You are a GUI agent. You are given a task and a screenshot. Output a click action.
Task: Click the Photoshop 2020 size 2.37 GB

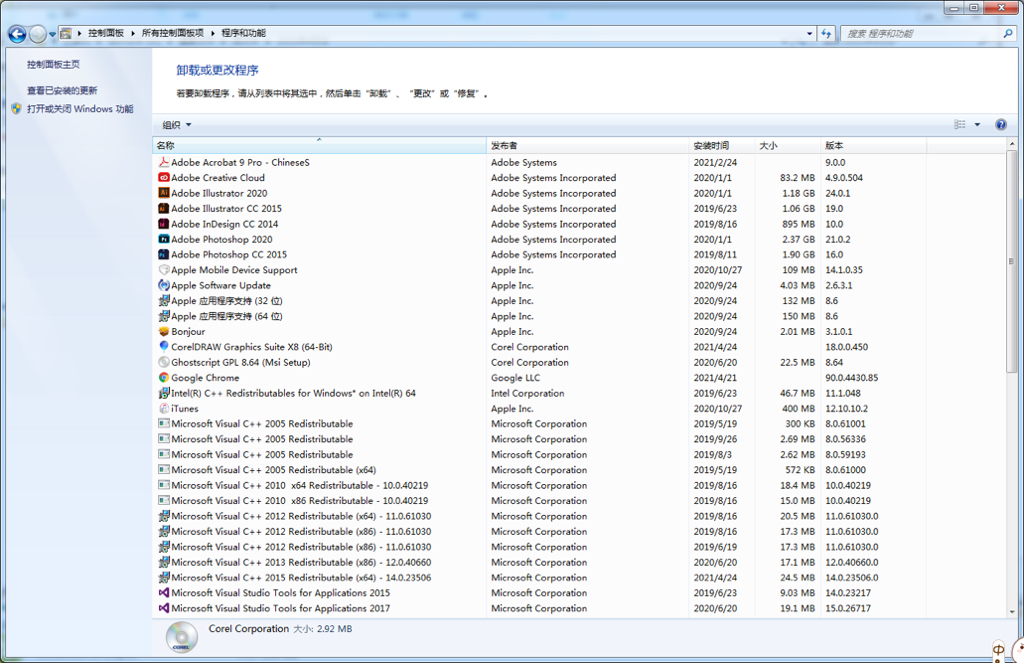point(798,239)
